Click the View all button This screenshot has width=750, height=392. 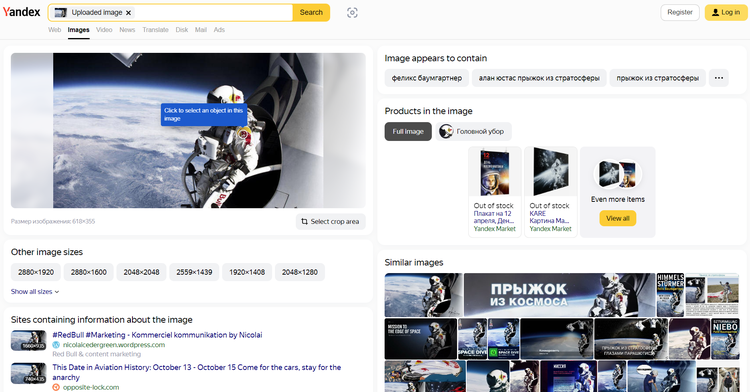point(618,218)
